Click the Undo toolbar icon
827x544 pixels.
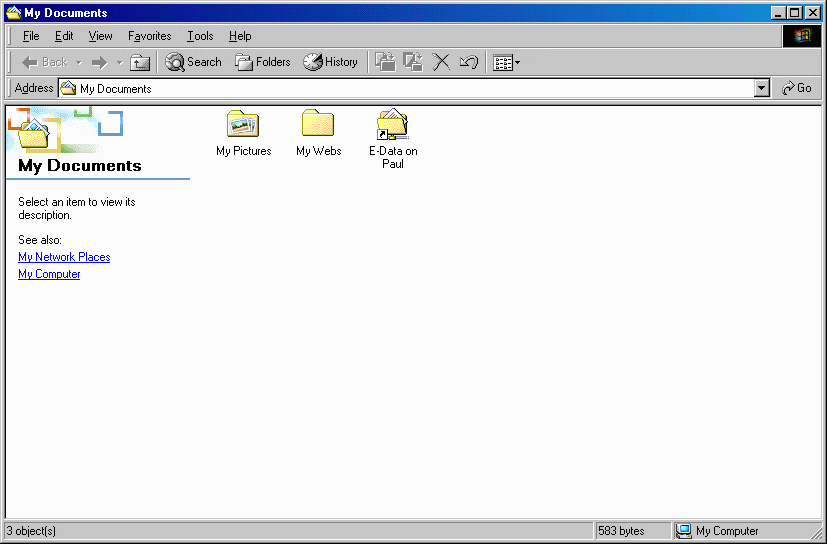[x=469, y=62]
